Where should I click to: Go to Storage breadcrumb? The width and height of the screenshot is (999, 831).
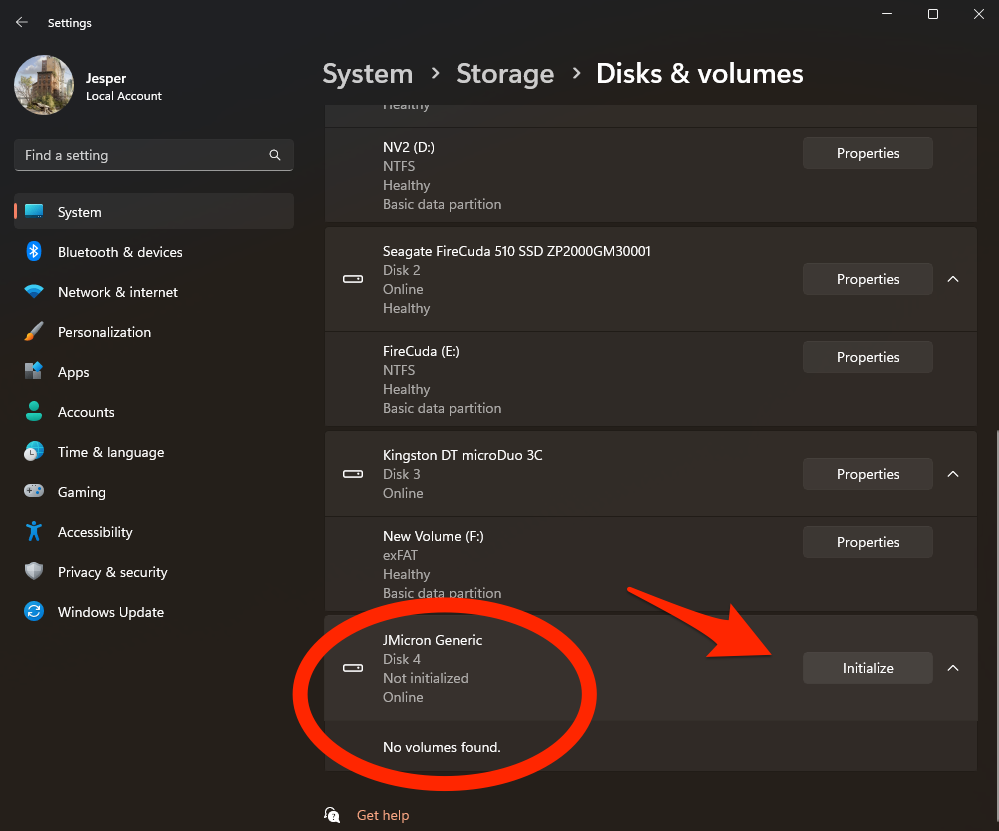505,74
